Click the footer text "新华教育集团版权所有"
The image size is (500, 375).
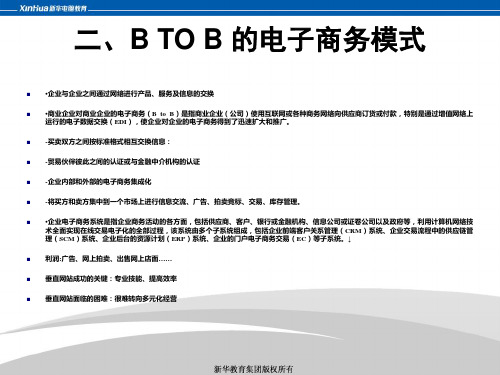pos(253,369)
